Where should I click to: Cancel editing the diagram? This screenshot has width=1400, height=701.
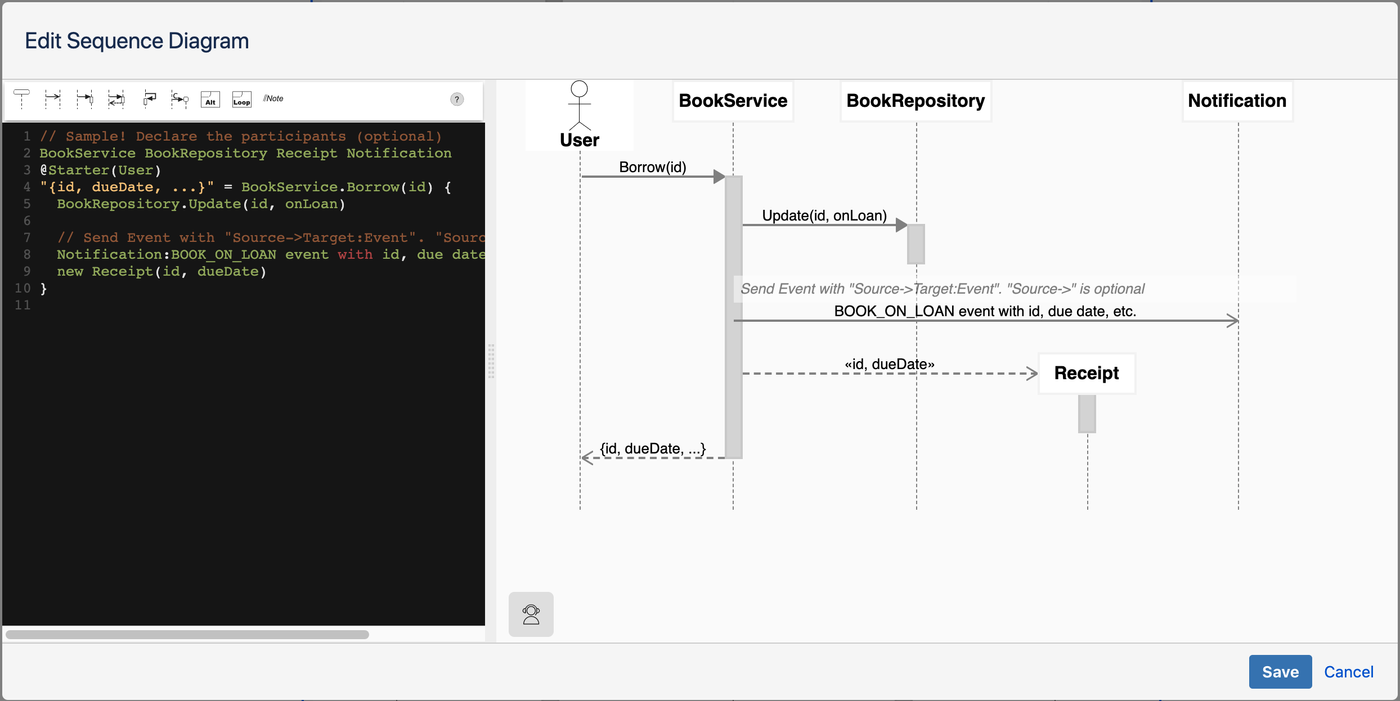(1348, 672)
